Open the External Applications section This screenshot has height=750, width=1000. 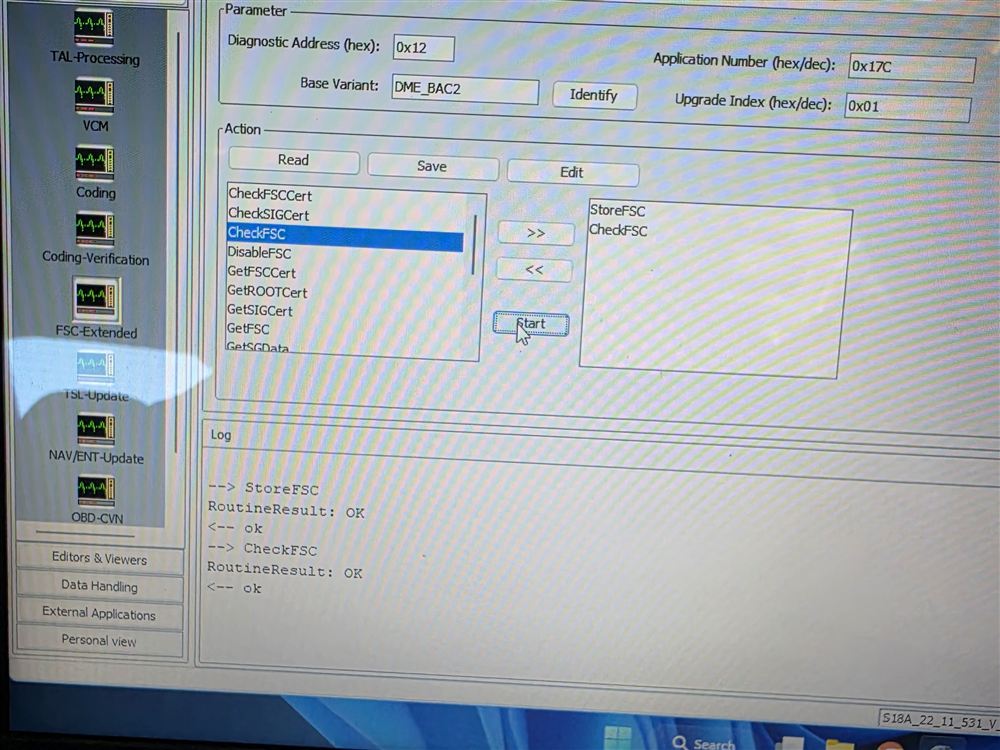(99, 614)
